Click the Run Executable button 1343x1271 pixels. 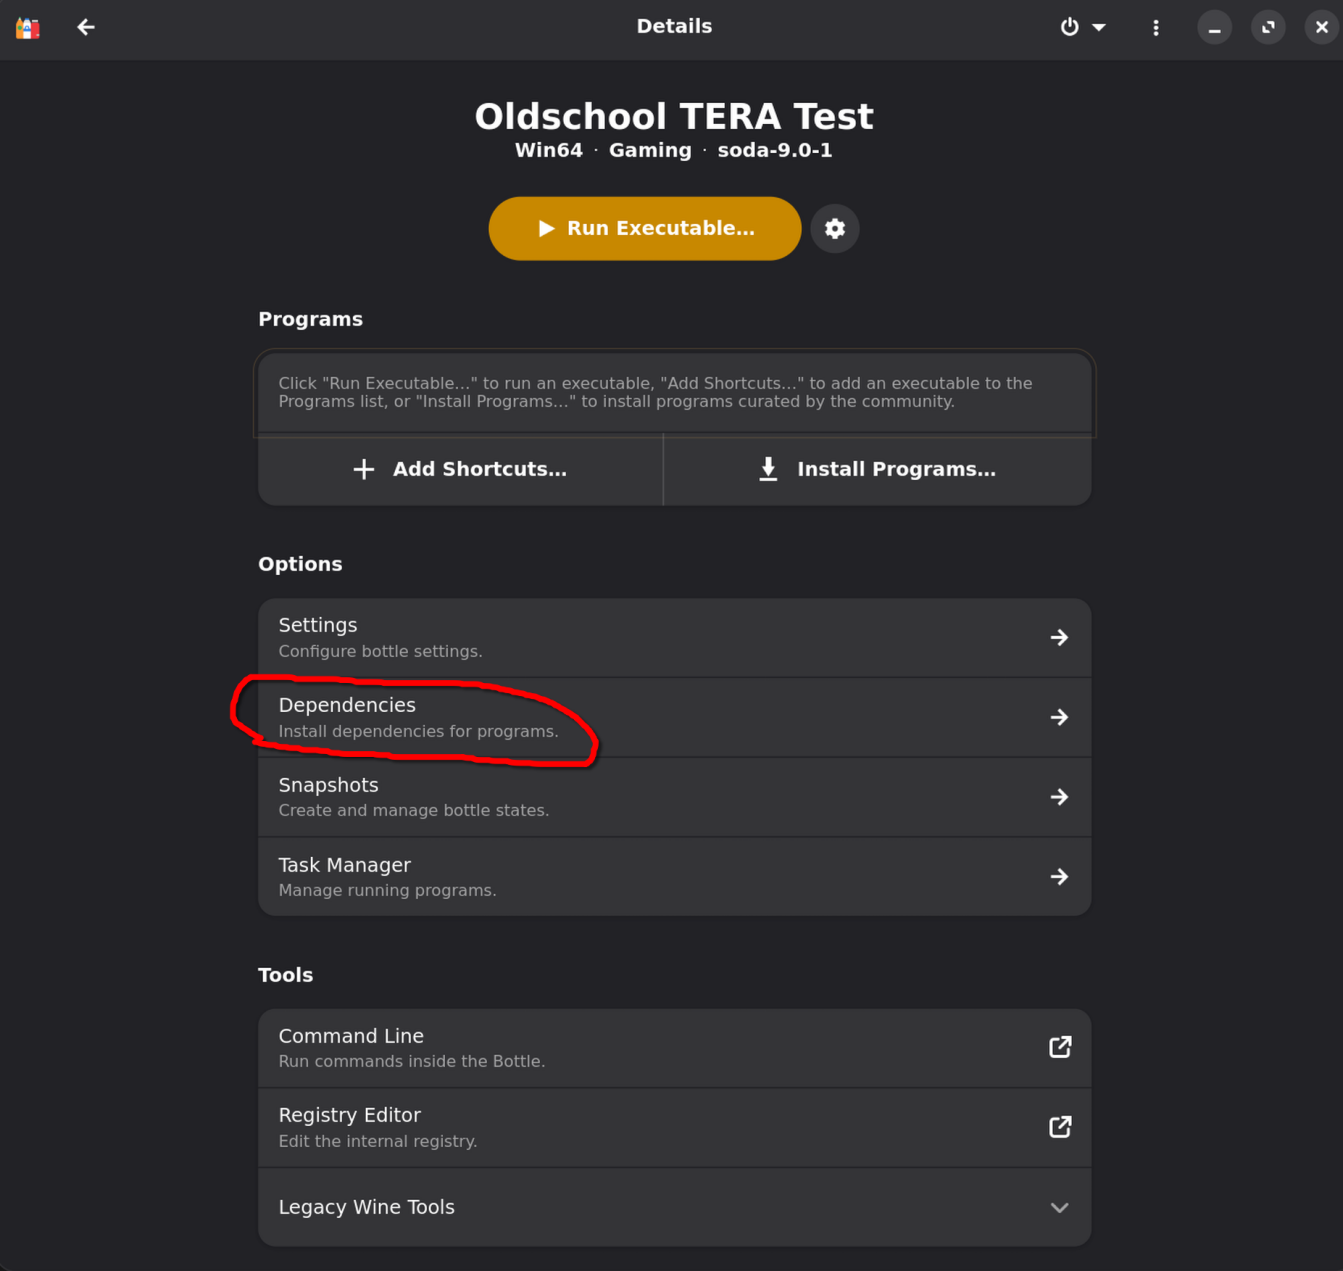(x=645, y=228)
